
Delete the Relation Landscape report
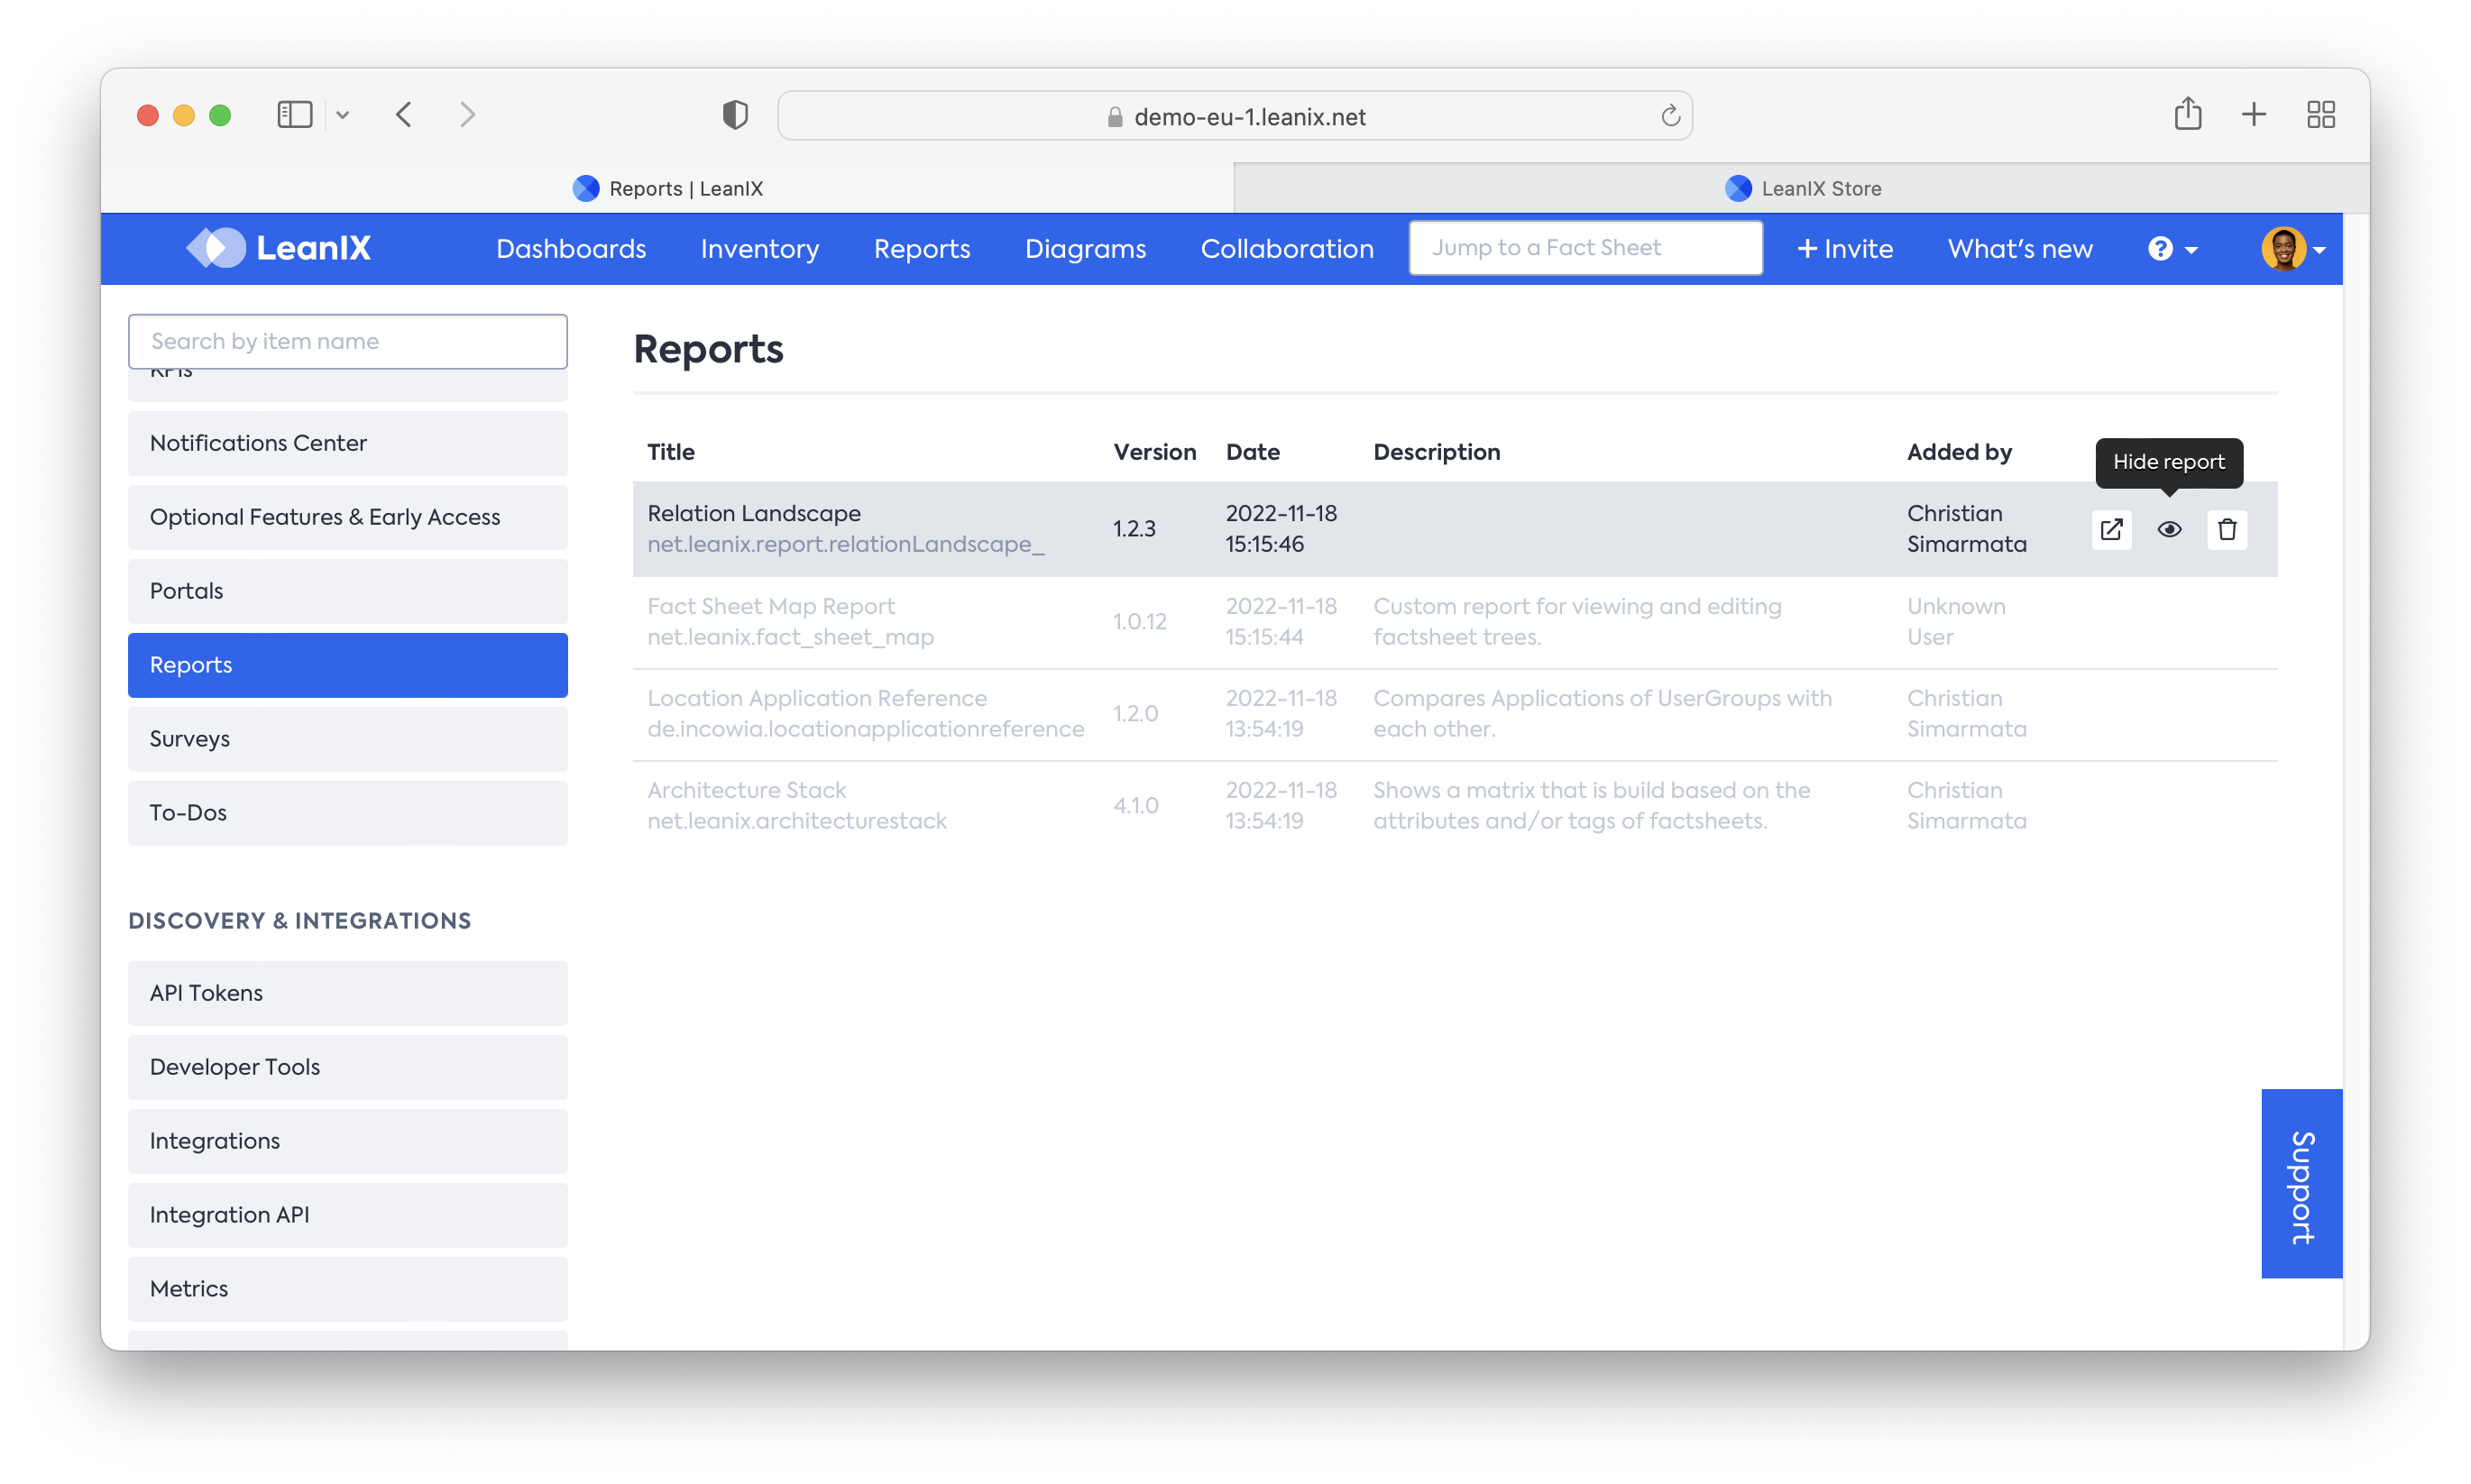coord(2226,529)
